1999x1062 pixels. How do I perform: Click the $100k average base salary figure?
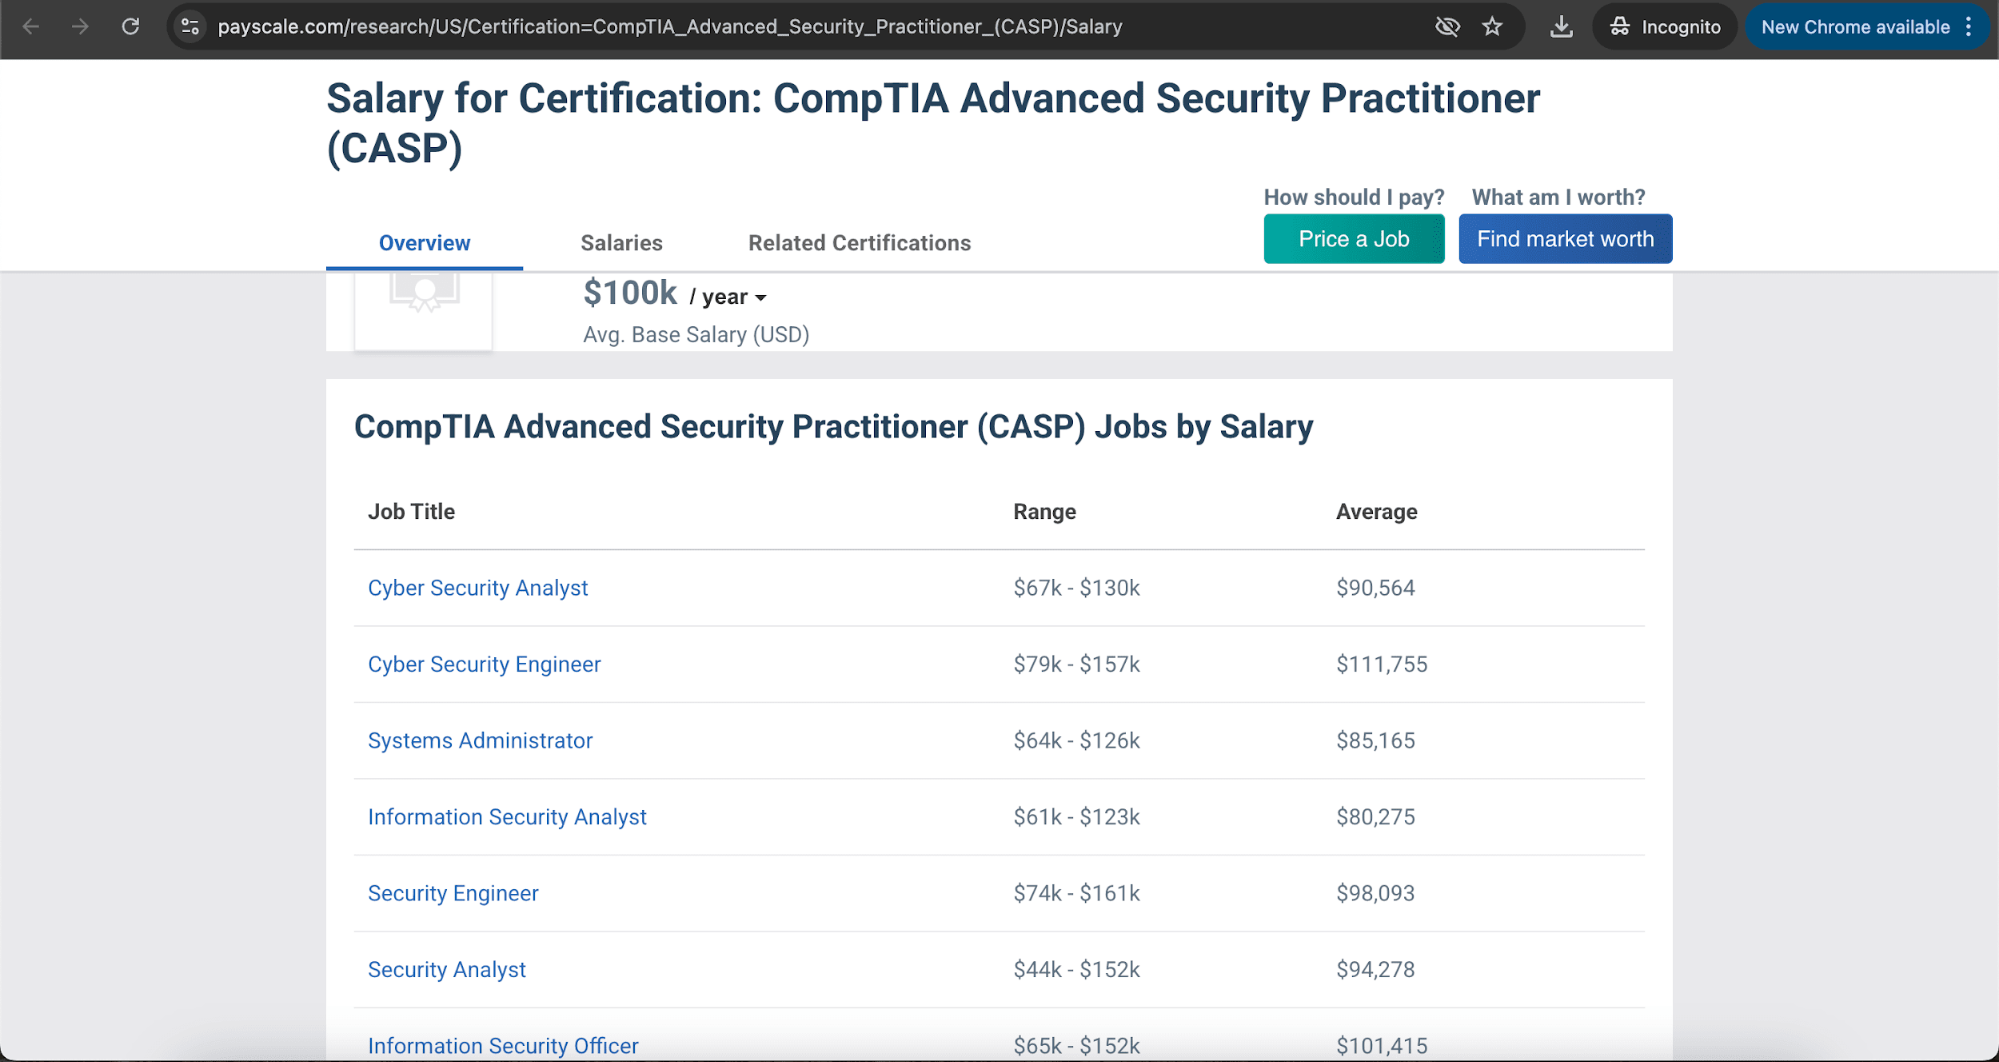(630, 293)
